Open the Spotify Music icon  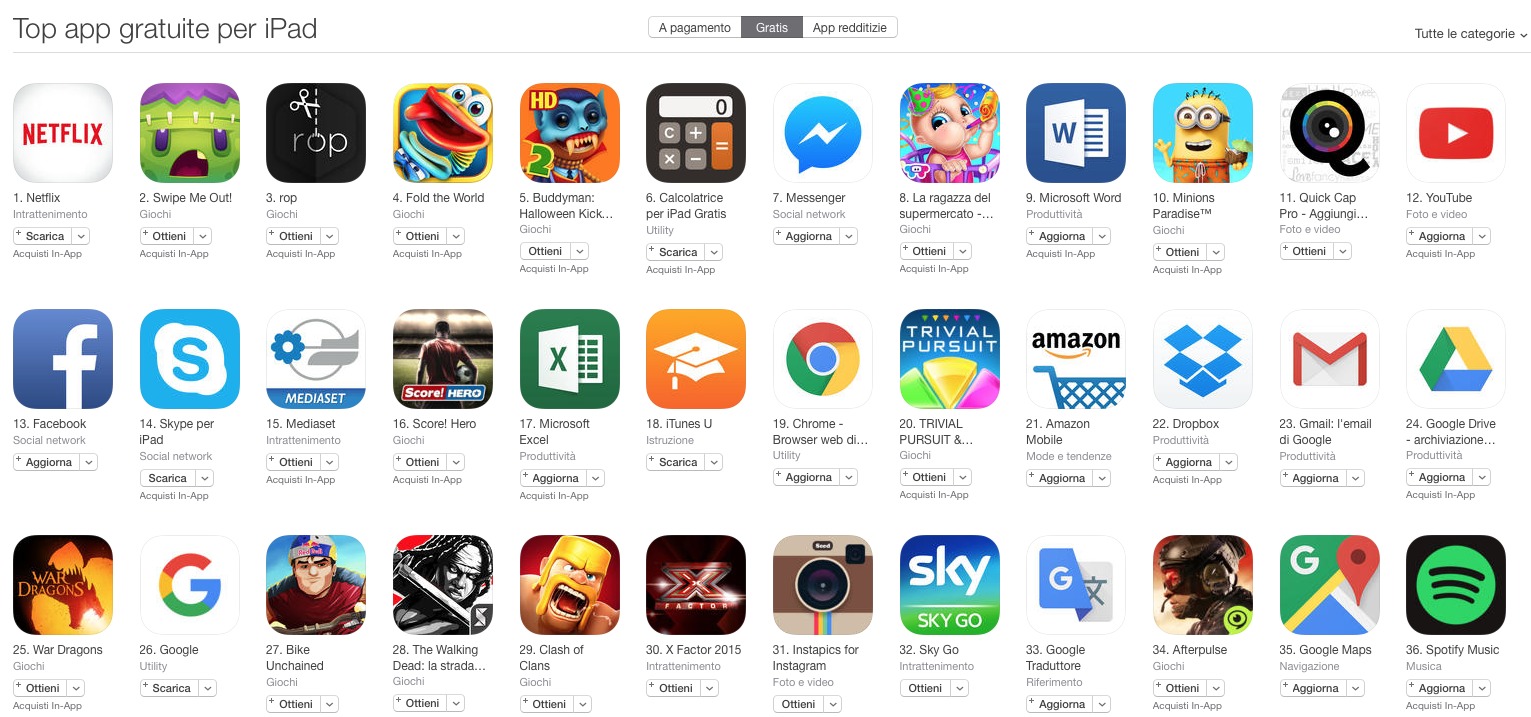point(1456,585)
